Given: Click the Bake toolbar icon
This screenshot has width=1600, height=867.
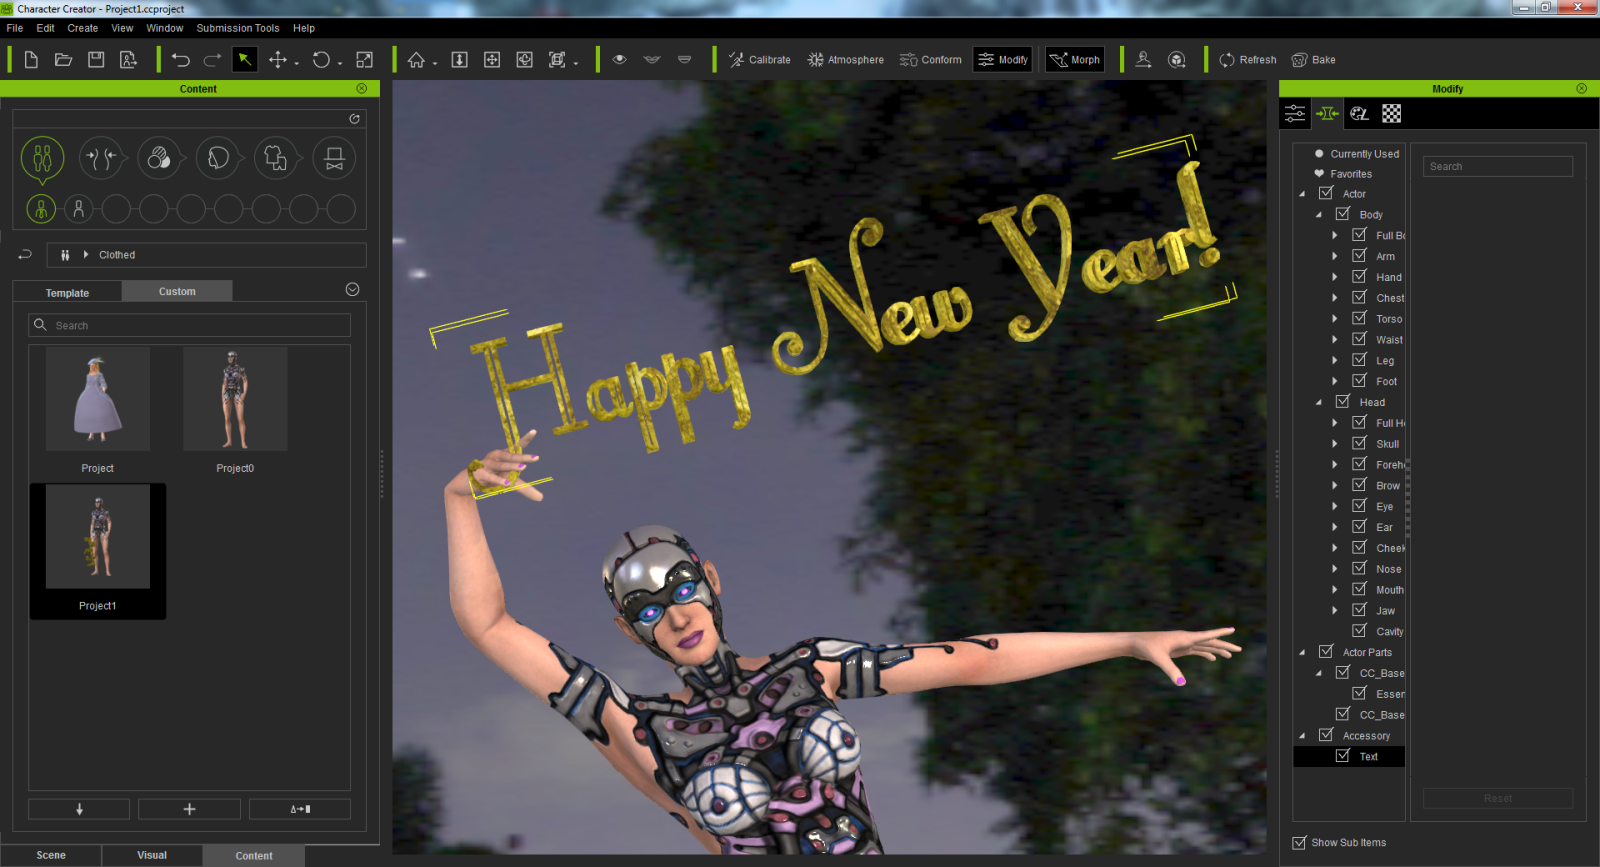Looking at the screenshot, I should click(1314, 60).
